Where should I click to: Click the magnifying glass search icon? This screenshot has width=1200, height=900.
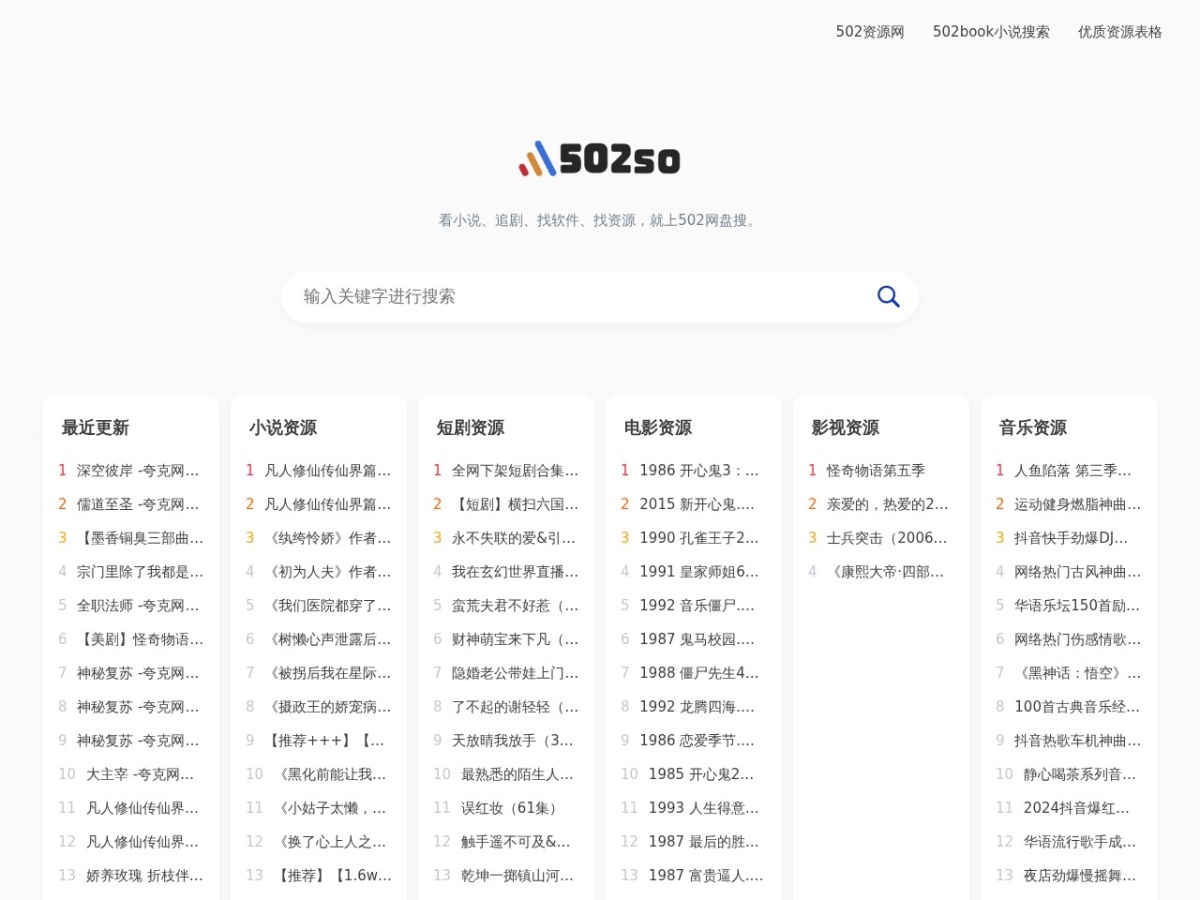(x=888, y=296)
